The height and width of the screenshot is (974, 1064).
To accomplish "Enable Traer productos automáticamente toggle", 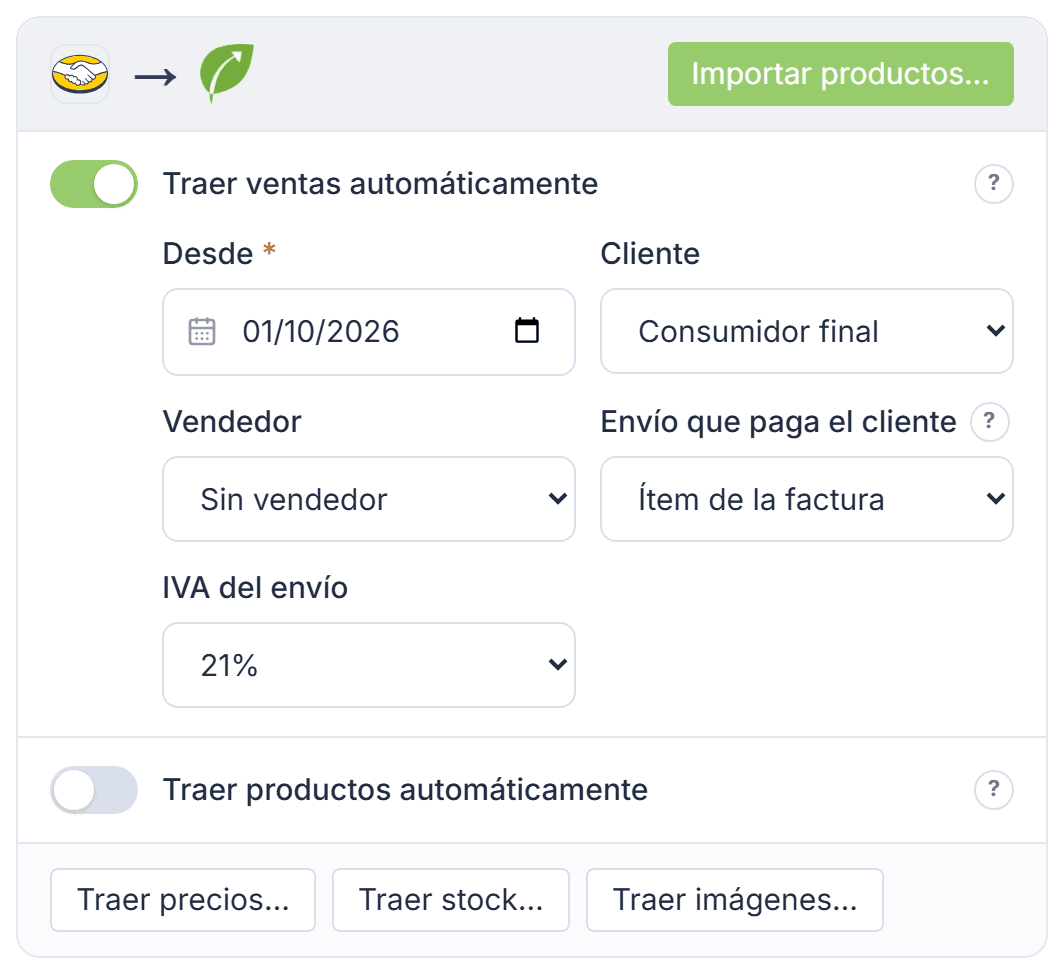I will pos(94,790).
